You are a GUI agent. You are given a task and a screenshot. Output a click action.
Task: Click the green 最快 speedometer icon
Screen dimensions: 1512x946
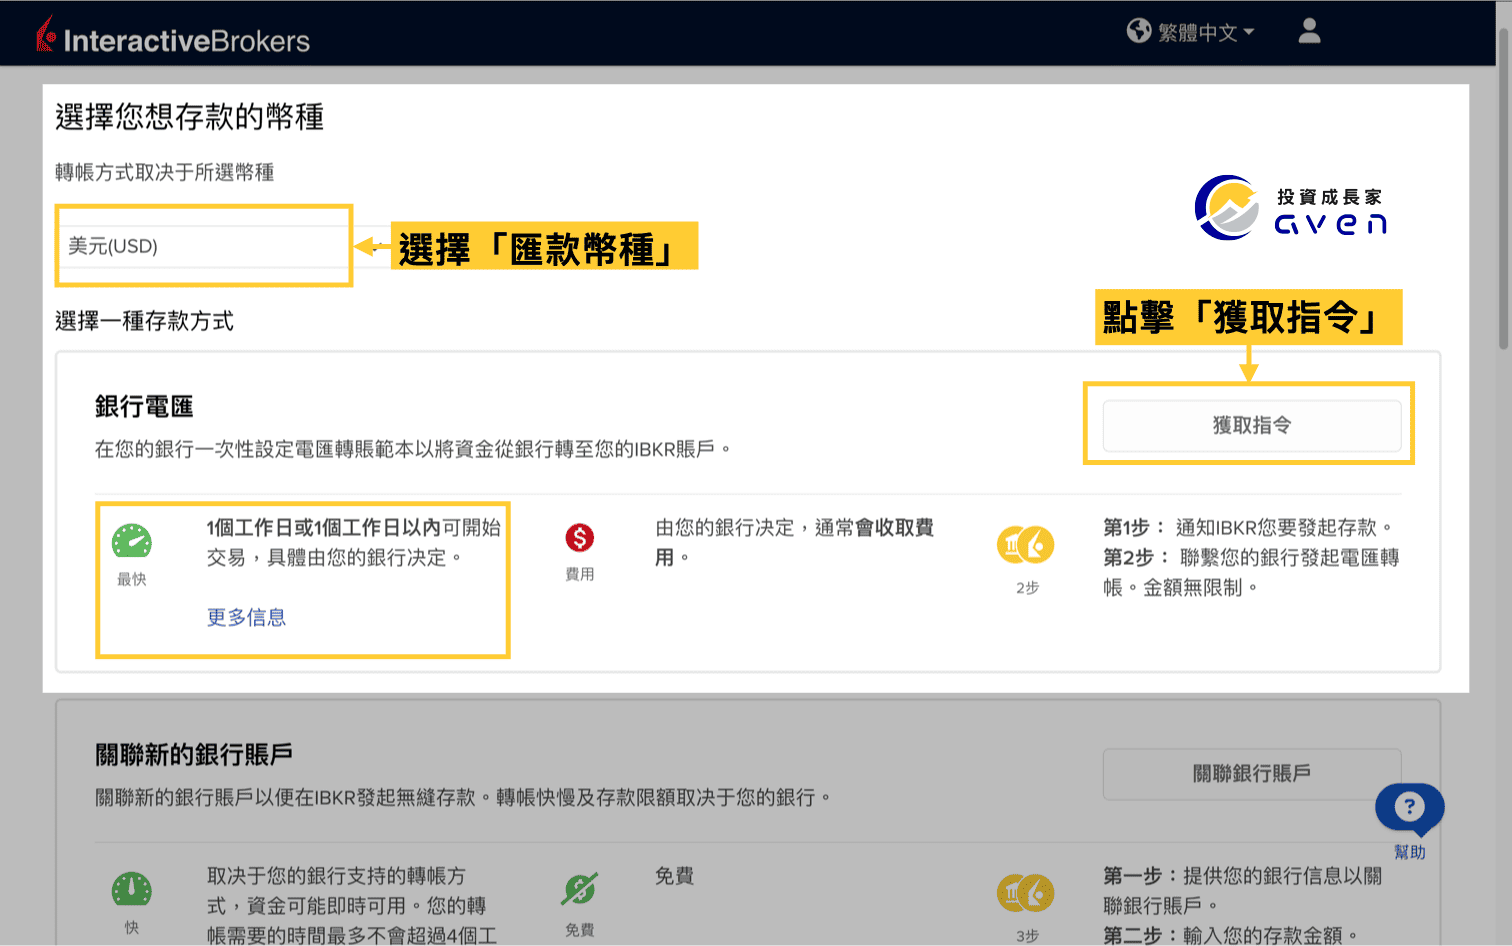pos(132,540)
